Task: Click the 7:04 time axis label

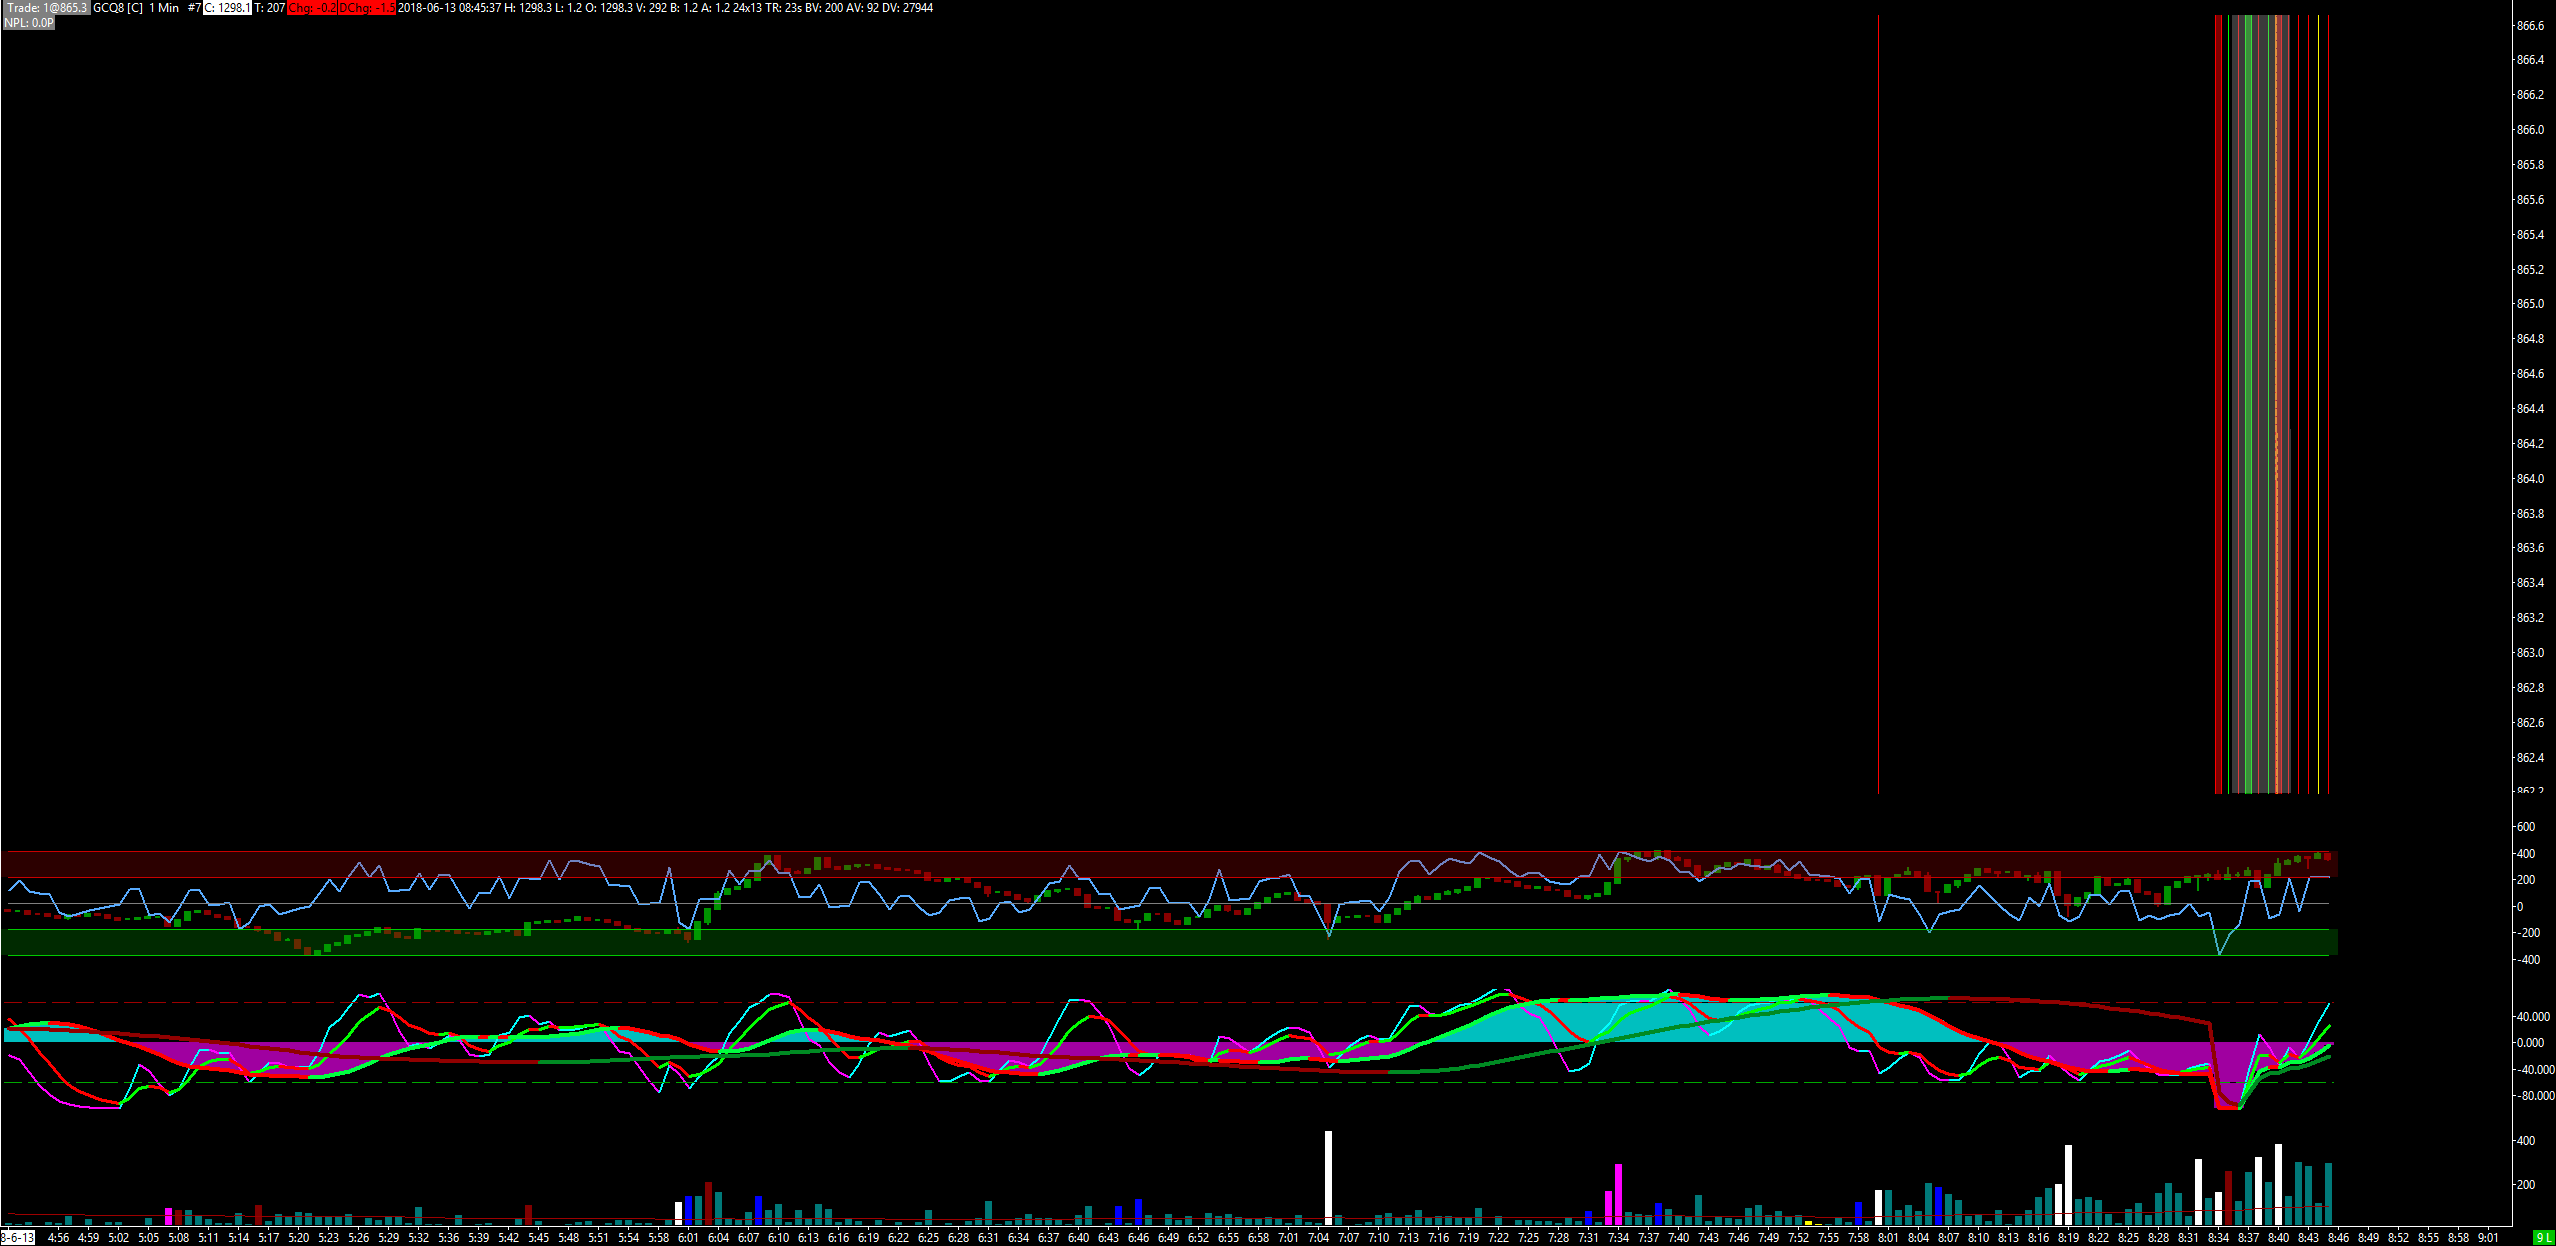Action: [x=1318, y=1238]
